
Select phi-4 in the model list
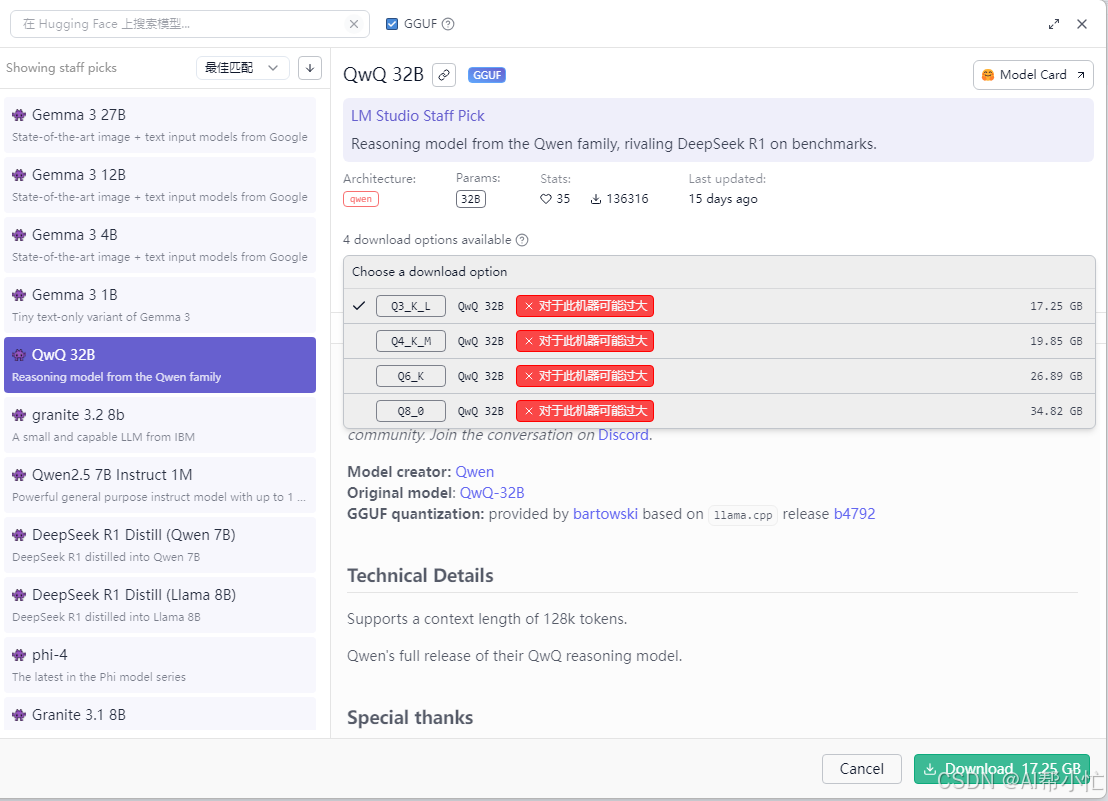[x=160, y=665]
